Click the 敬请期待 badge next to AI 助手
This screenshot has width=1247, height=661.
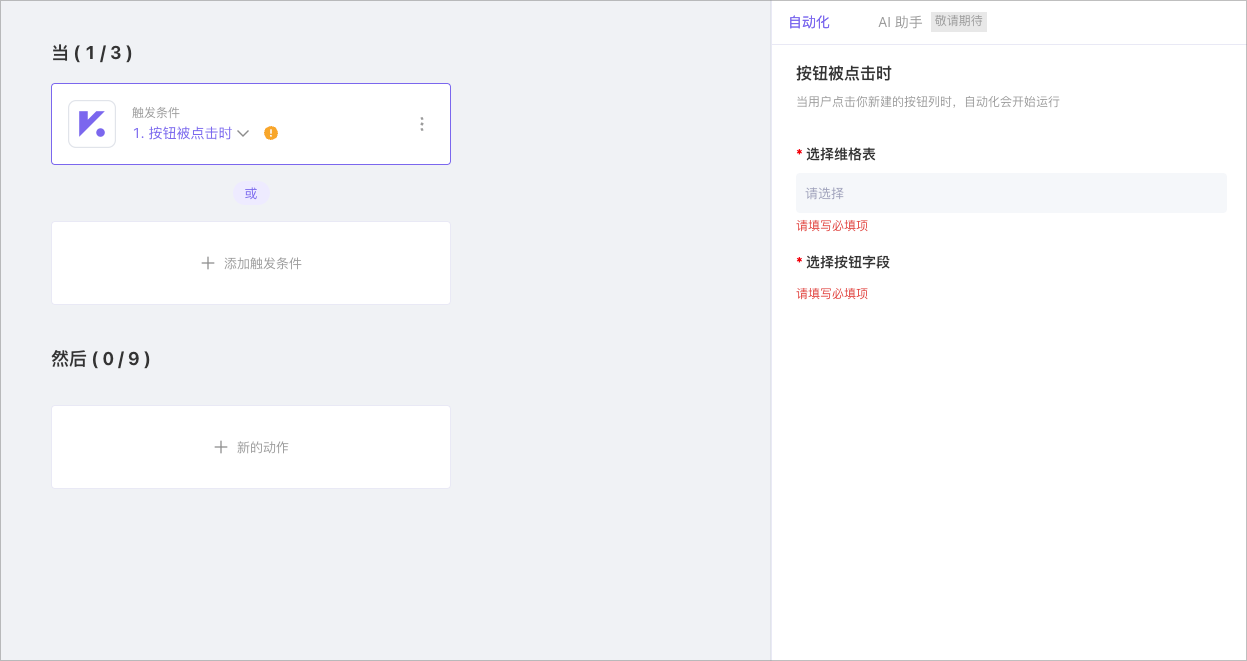coord(957,21)
